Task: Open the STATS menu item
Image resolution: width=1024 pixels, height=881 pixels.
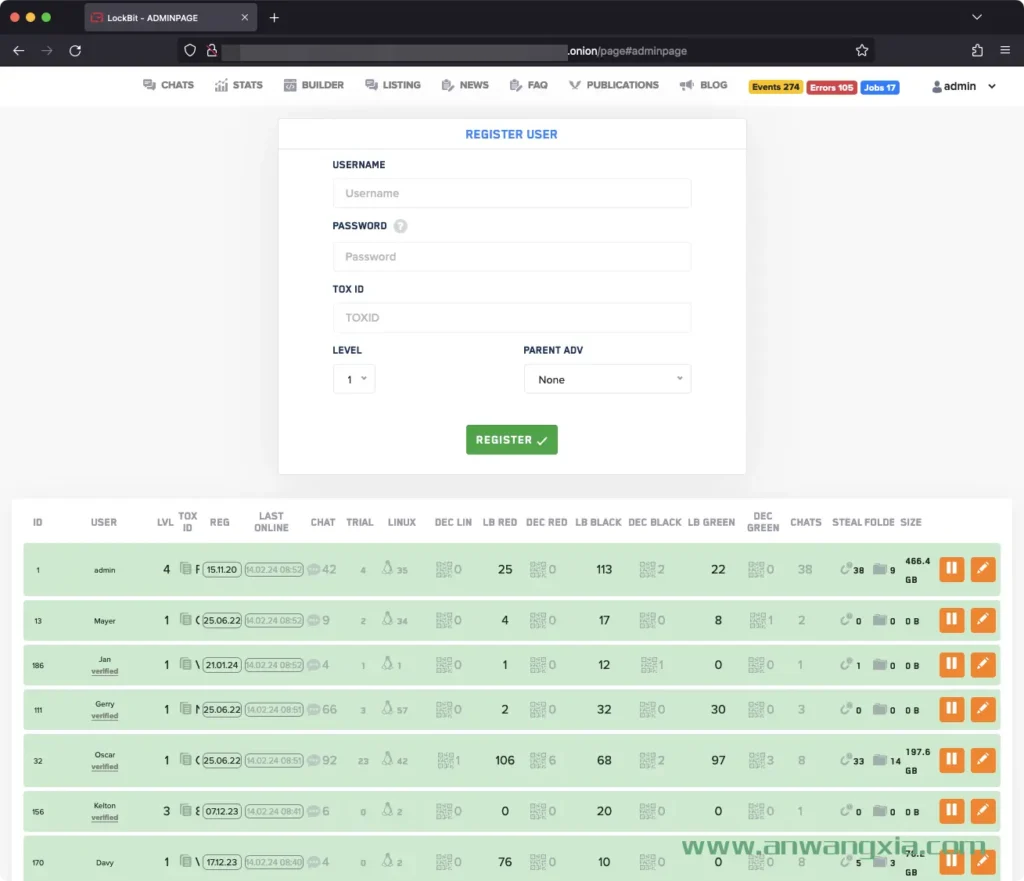Action: (239, 85)
